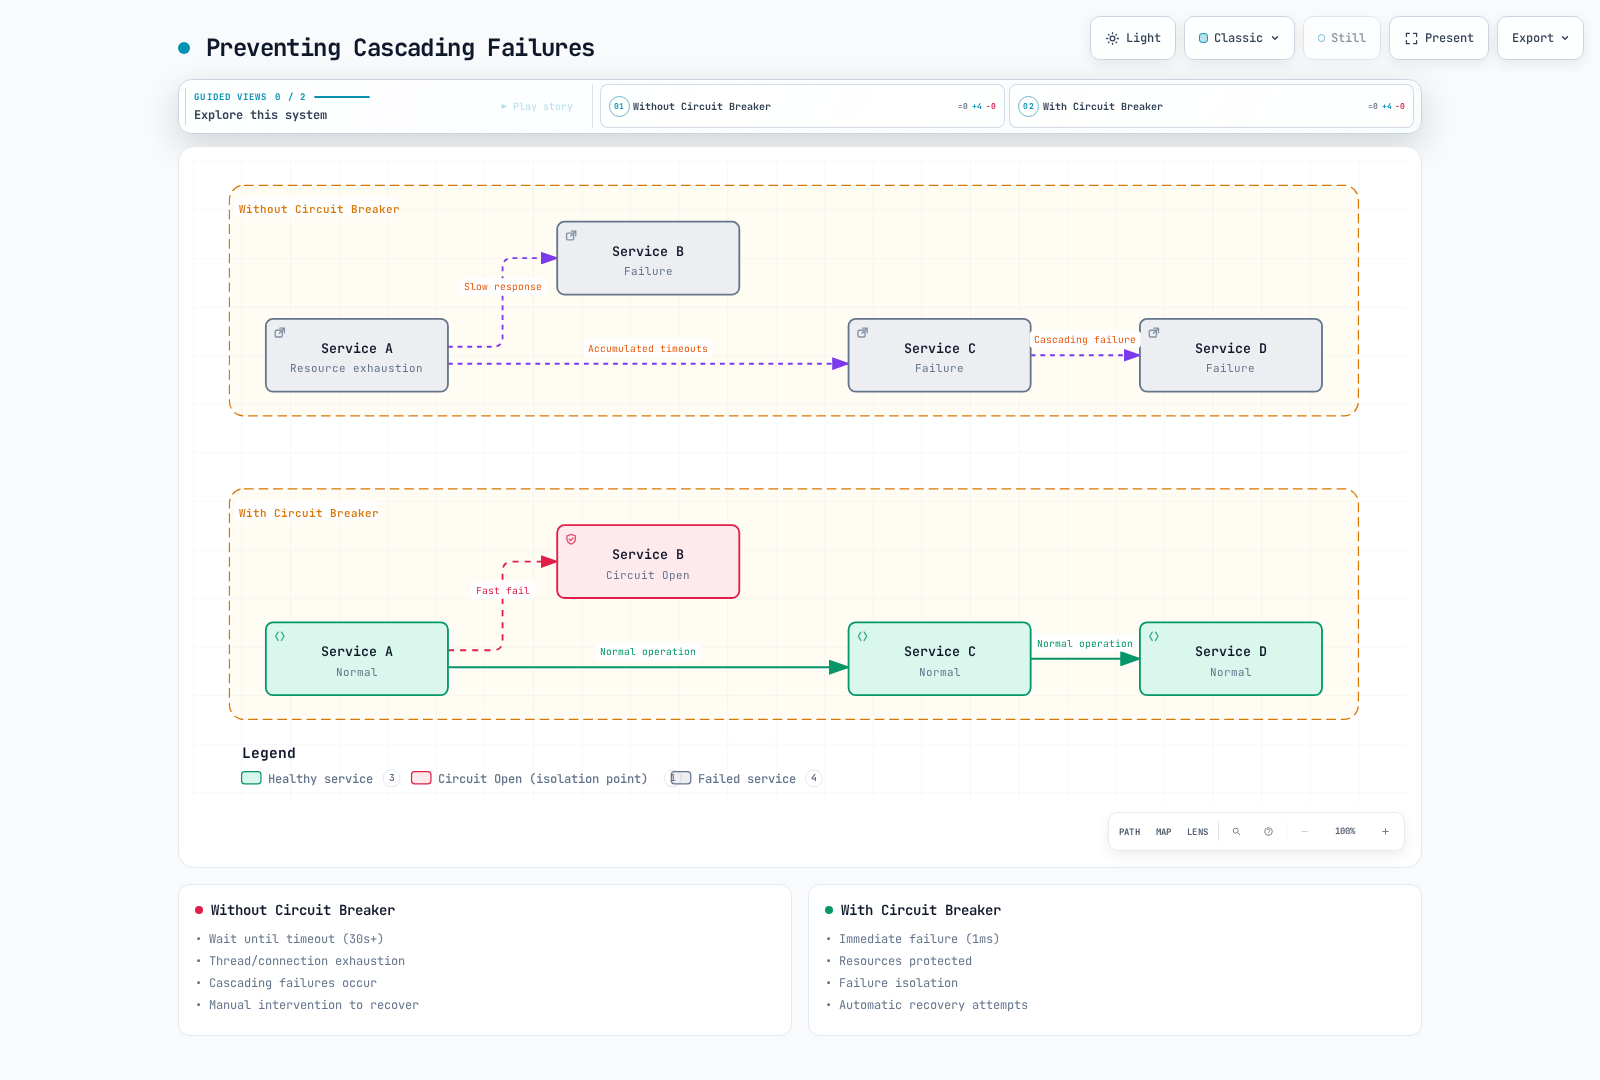Click the icon on Resource exhaustion Service A
The image size is (1600, 1080).
[x=280, y=333]
